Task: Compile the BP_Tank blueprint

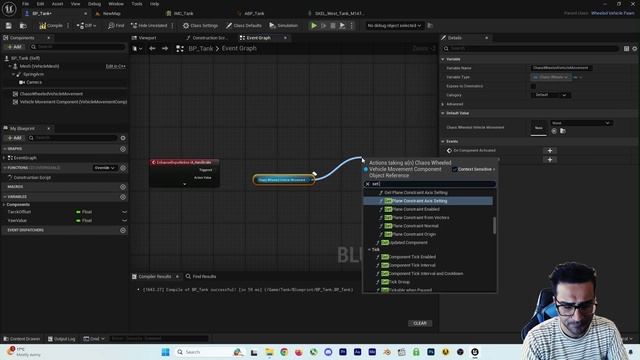Action: [51, 26]
